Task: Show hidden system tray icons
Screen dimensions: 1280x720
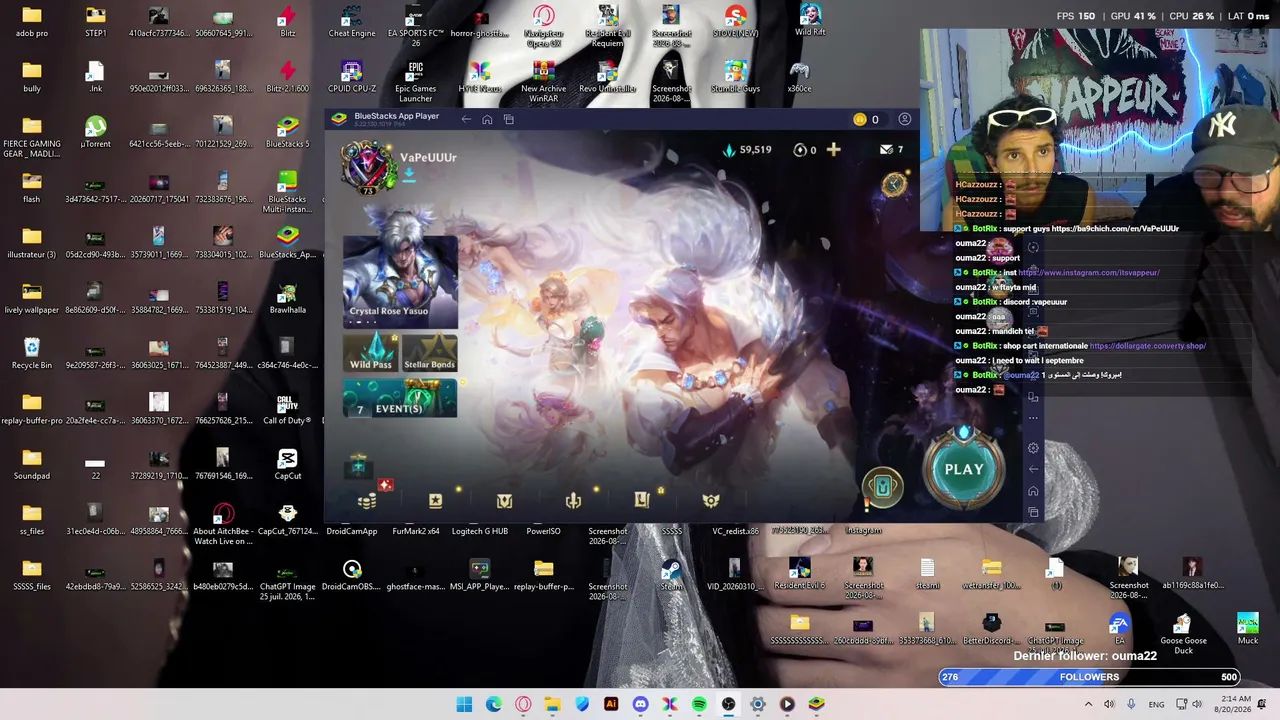Action: (1088, 704)
